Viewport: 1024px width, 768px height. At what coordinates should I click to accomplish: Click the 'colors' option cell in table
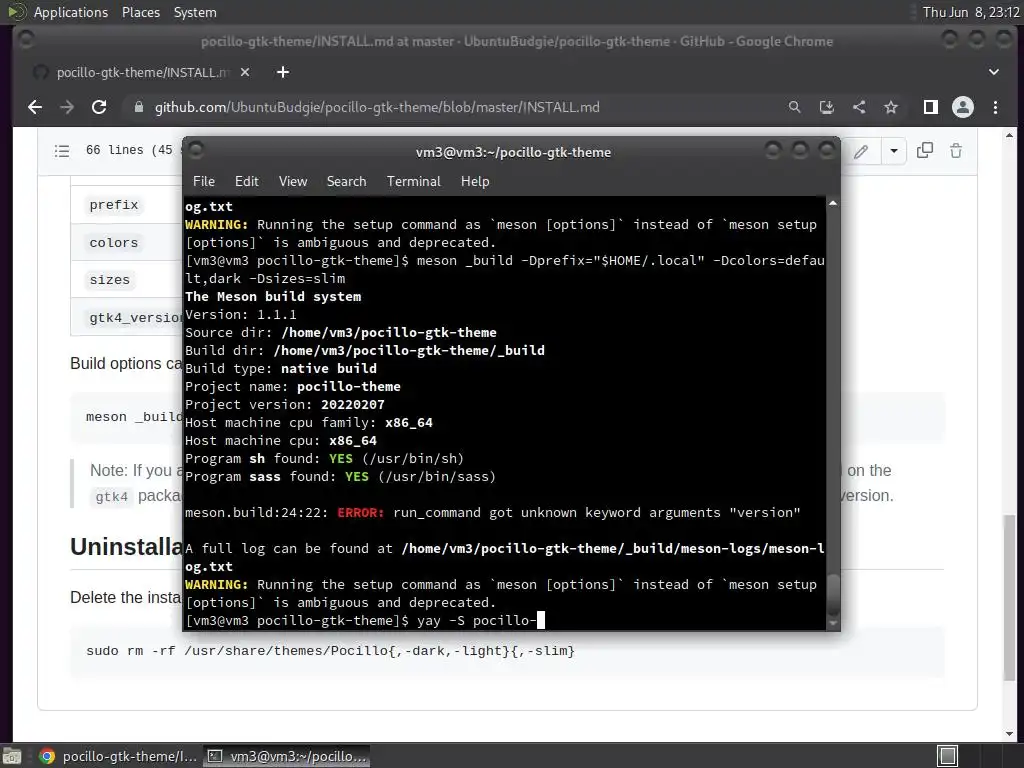point(114,243)
